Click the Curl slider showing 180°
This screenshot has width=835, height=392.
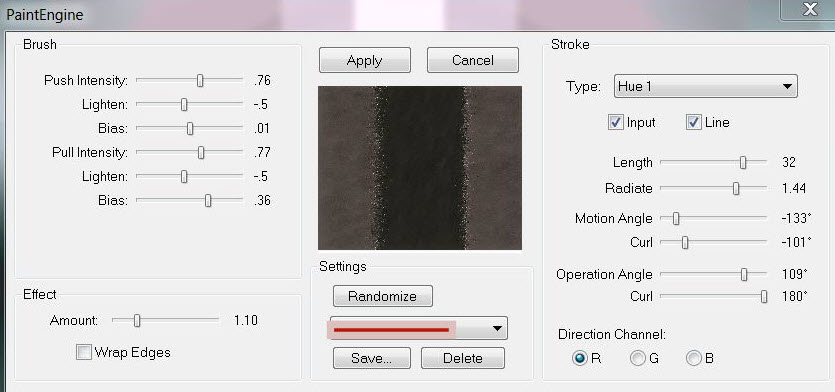coord(764,296)
